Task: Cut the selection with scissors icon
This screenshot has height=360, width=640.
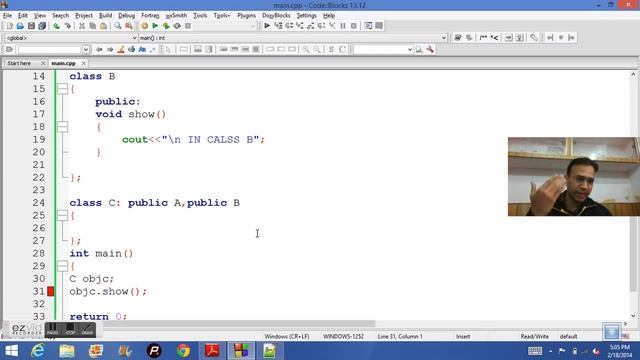Action: coord(82,26)
